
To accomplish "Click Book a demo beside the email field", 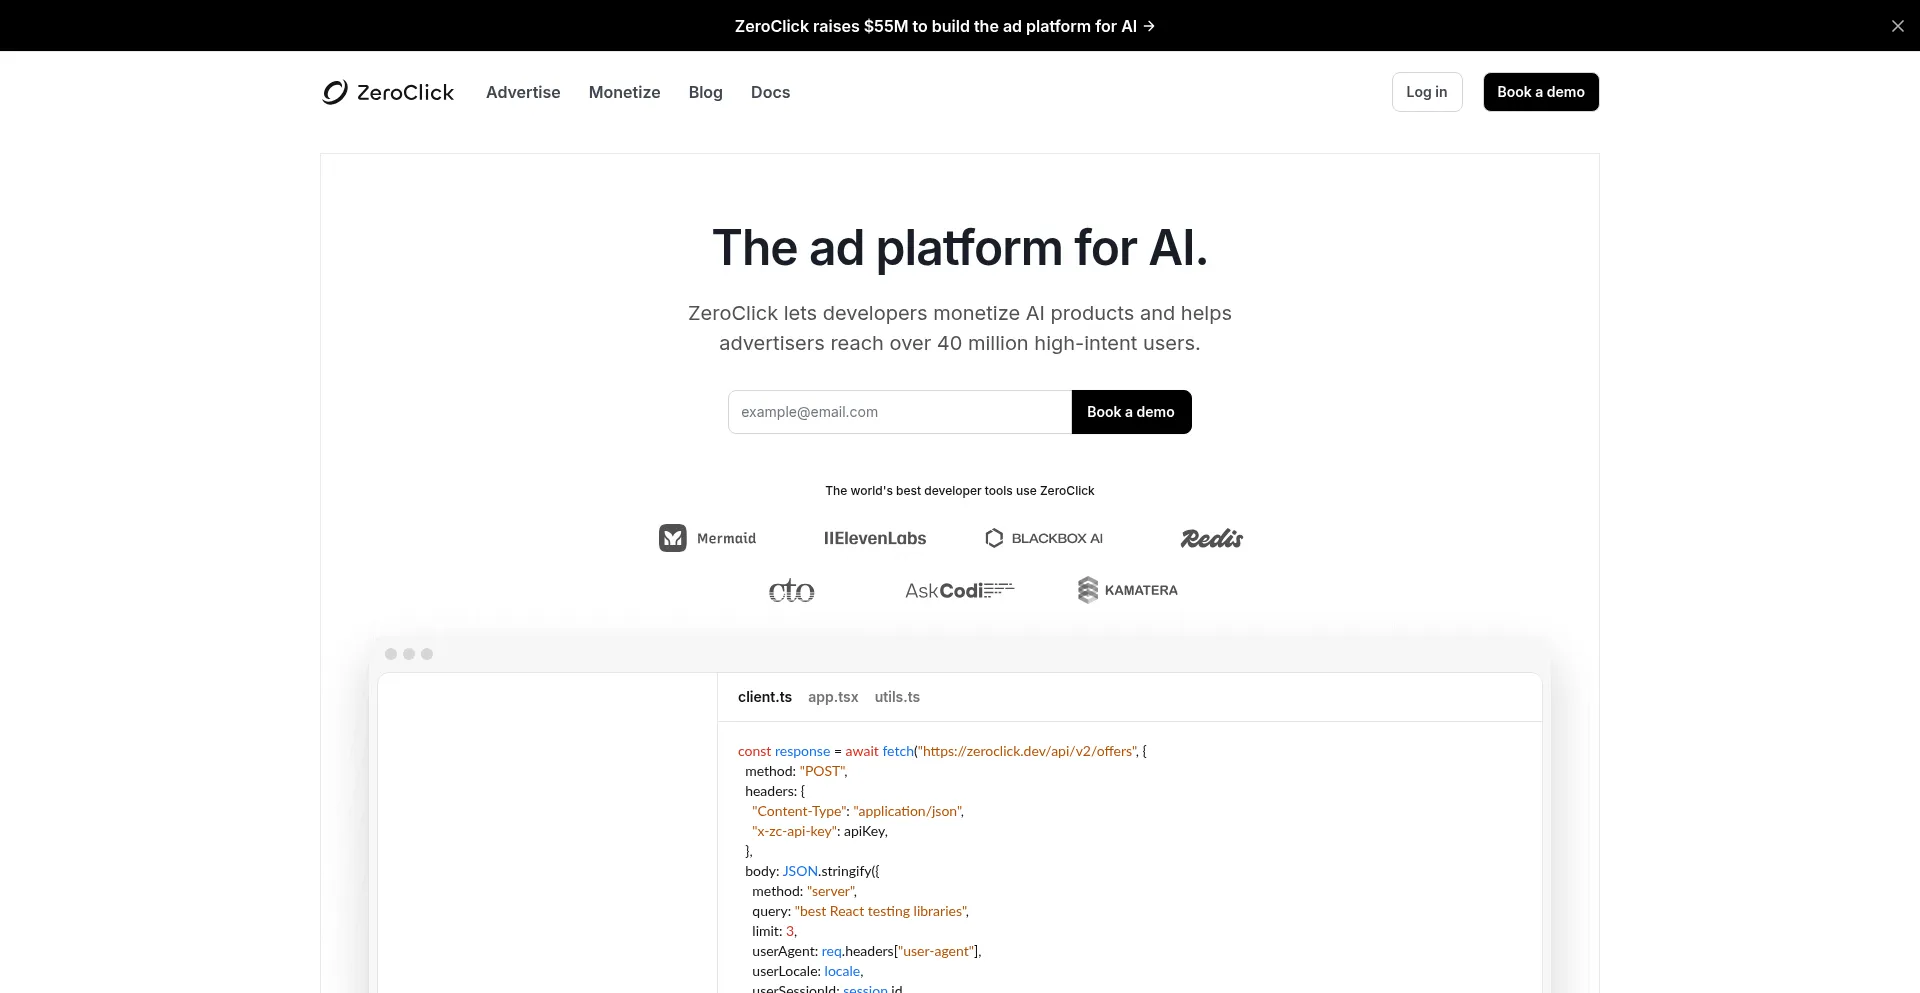I will click(1131, 412).
